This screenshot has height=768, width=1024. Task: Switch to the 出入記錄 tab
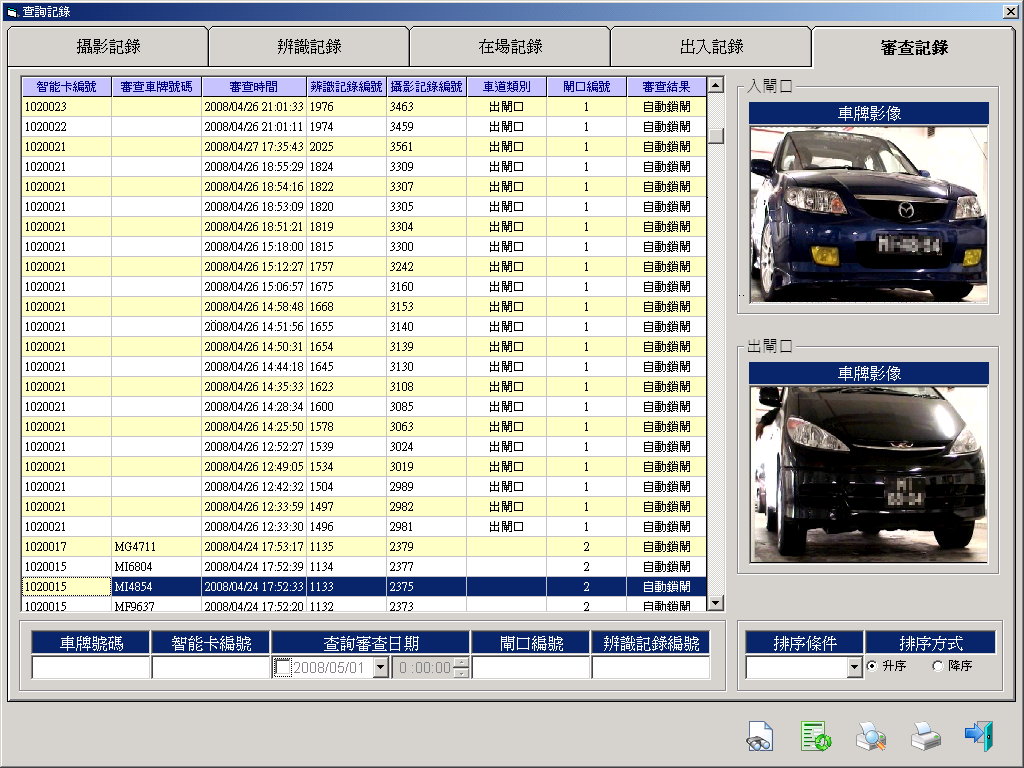coord(711,47)
